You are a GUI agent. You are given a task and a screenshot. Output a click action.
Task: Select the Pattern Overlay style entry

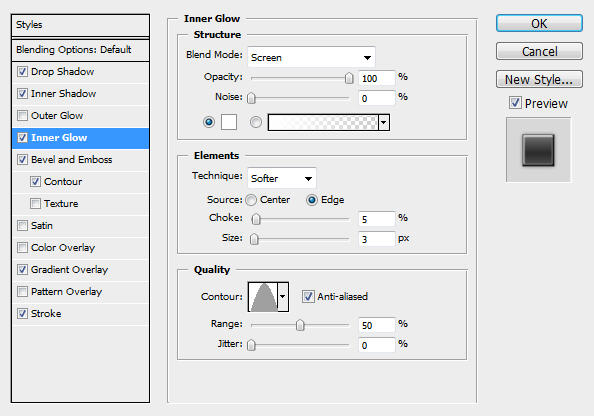pyautogui.click(x=67, y=291)
